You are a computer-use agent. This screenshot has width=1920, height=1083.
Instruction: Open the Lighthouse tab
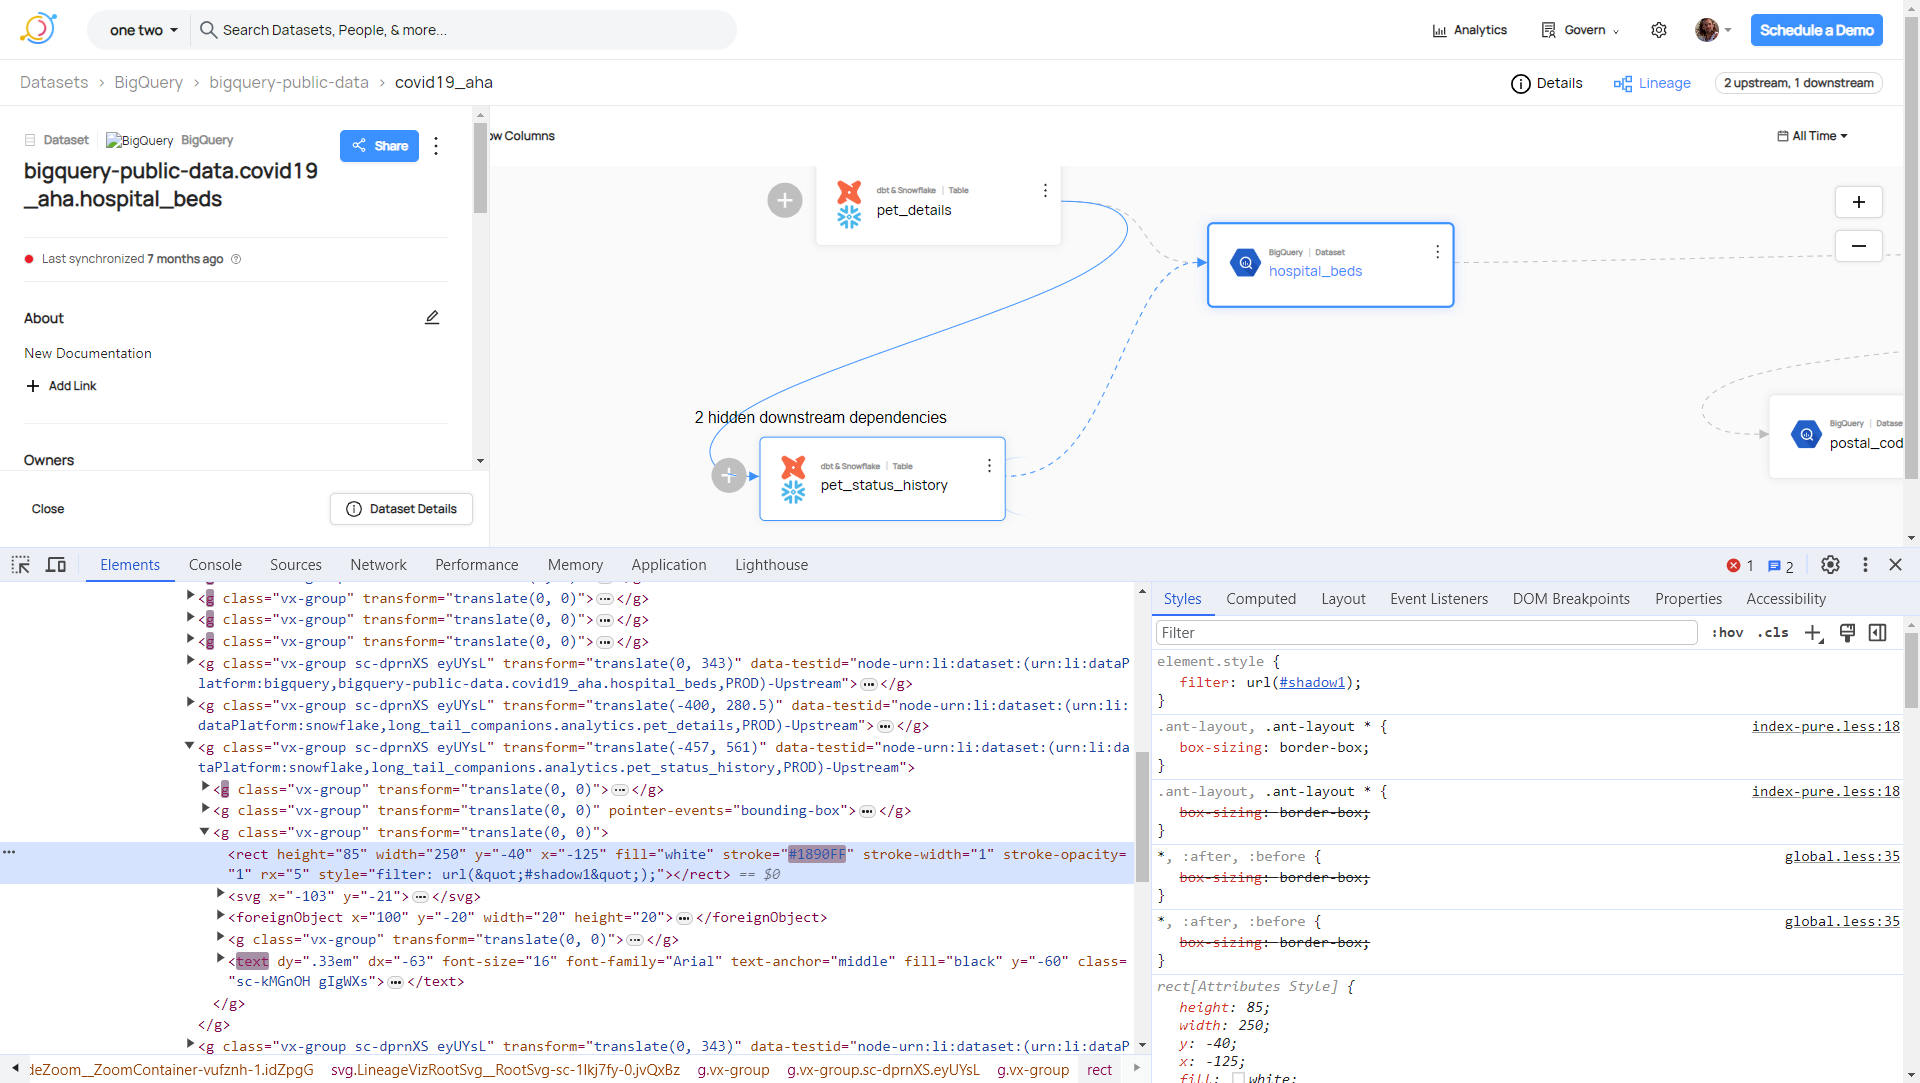coord(771,565)
